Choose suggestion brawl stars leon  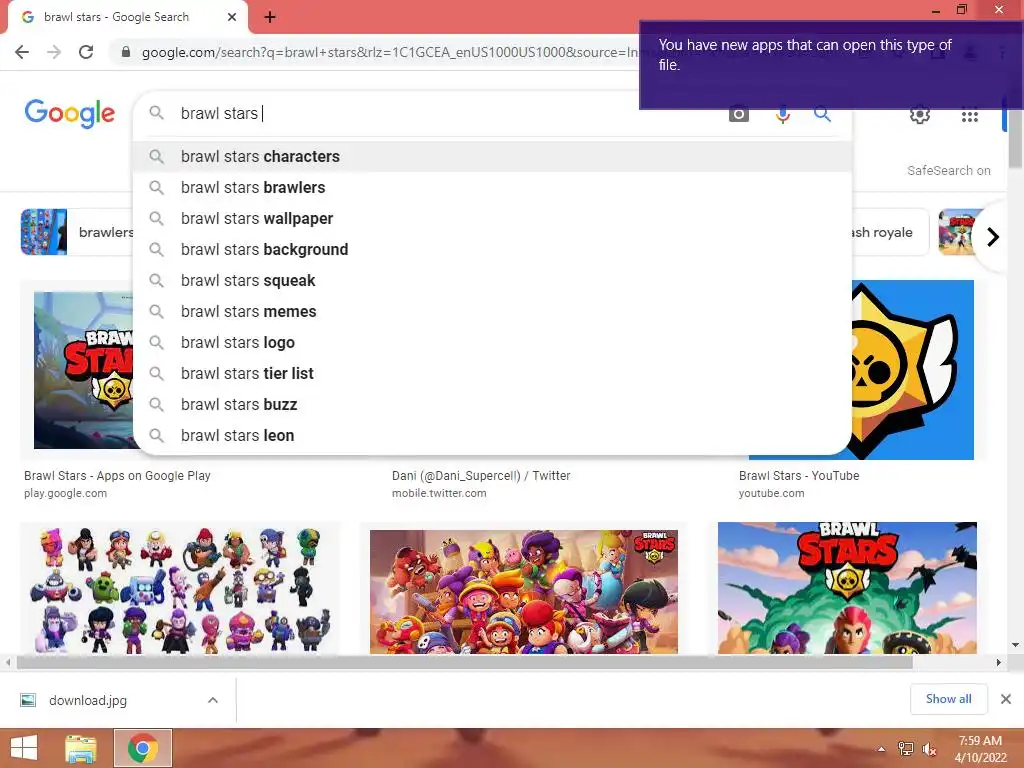(x=492, y=436)
